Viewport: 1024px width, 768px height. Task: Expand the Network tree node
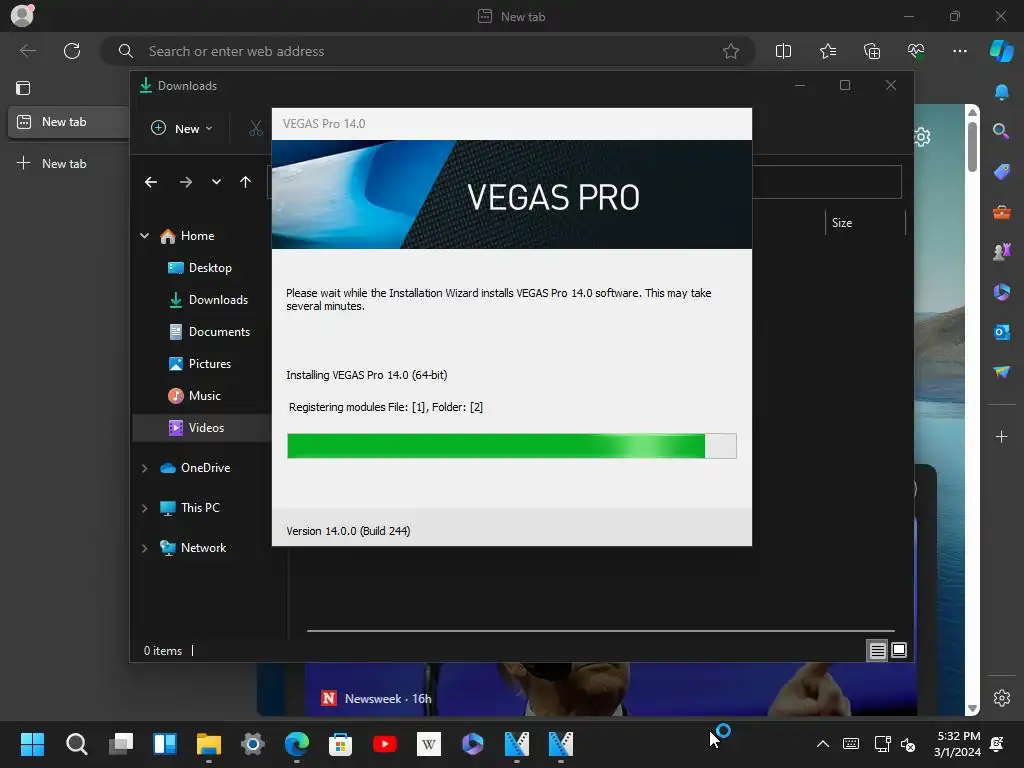(x=144, y=548)
